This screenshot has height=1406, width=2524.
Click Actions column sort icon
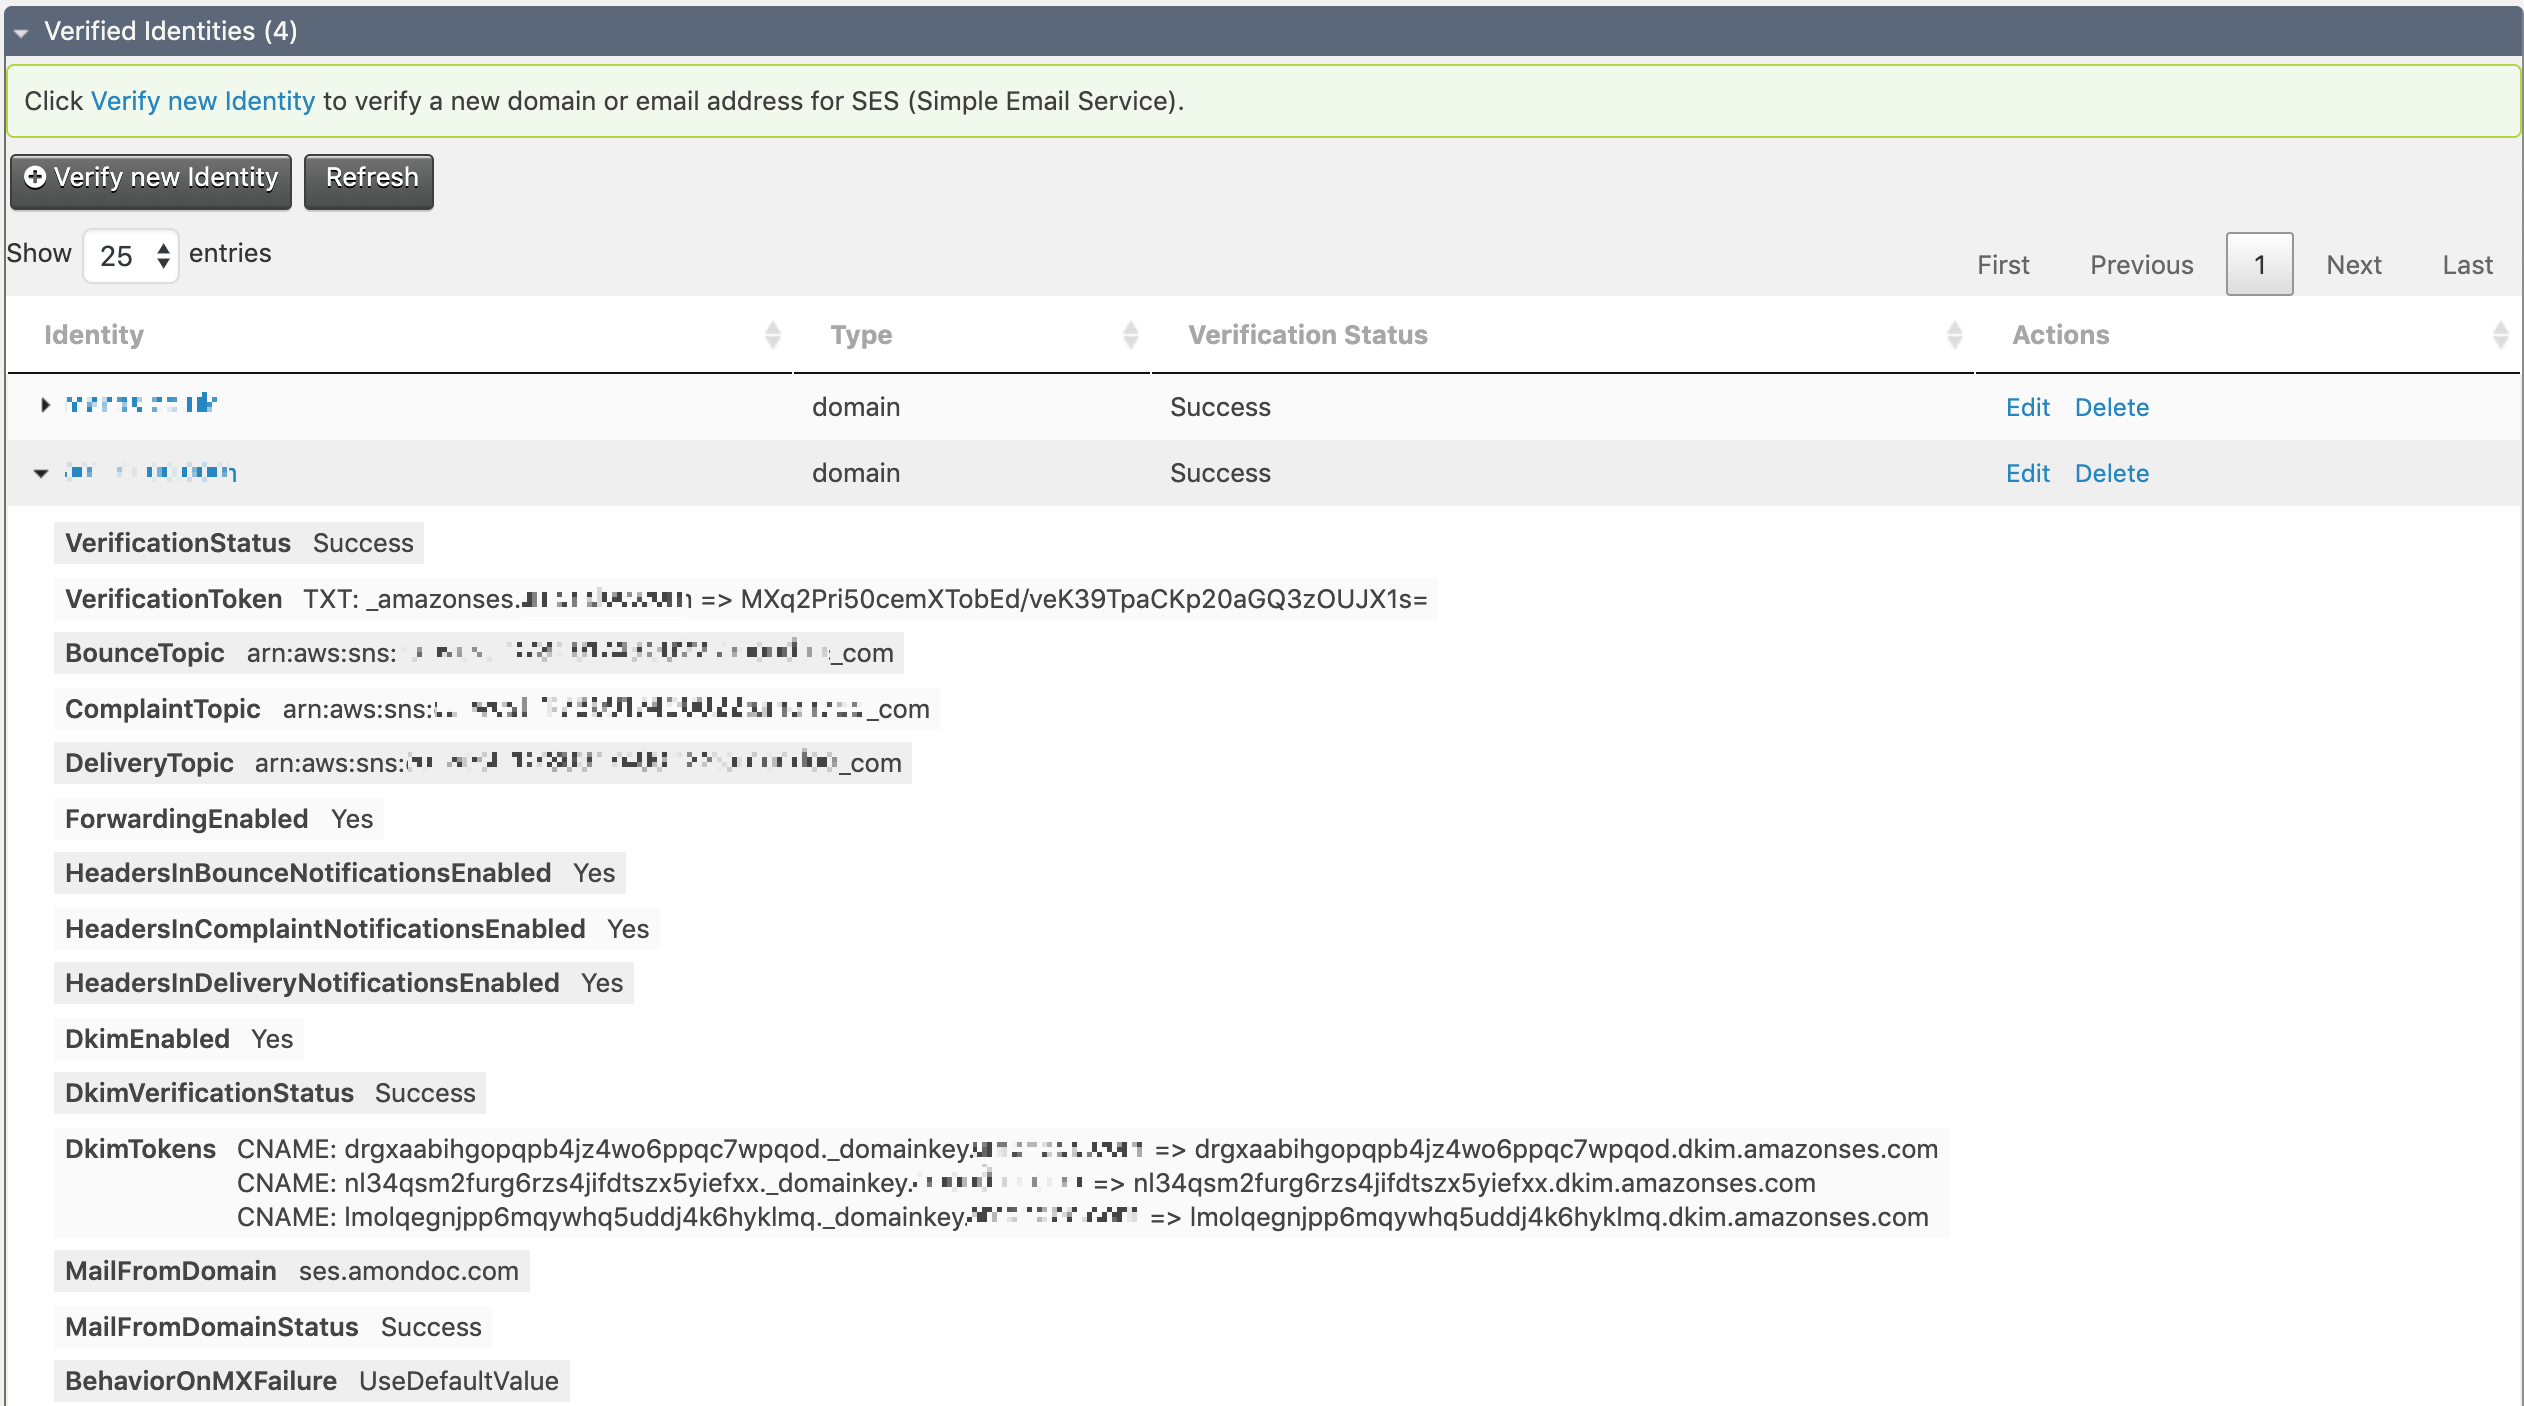2500,335
